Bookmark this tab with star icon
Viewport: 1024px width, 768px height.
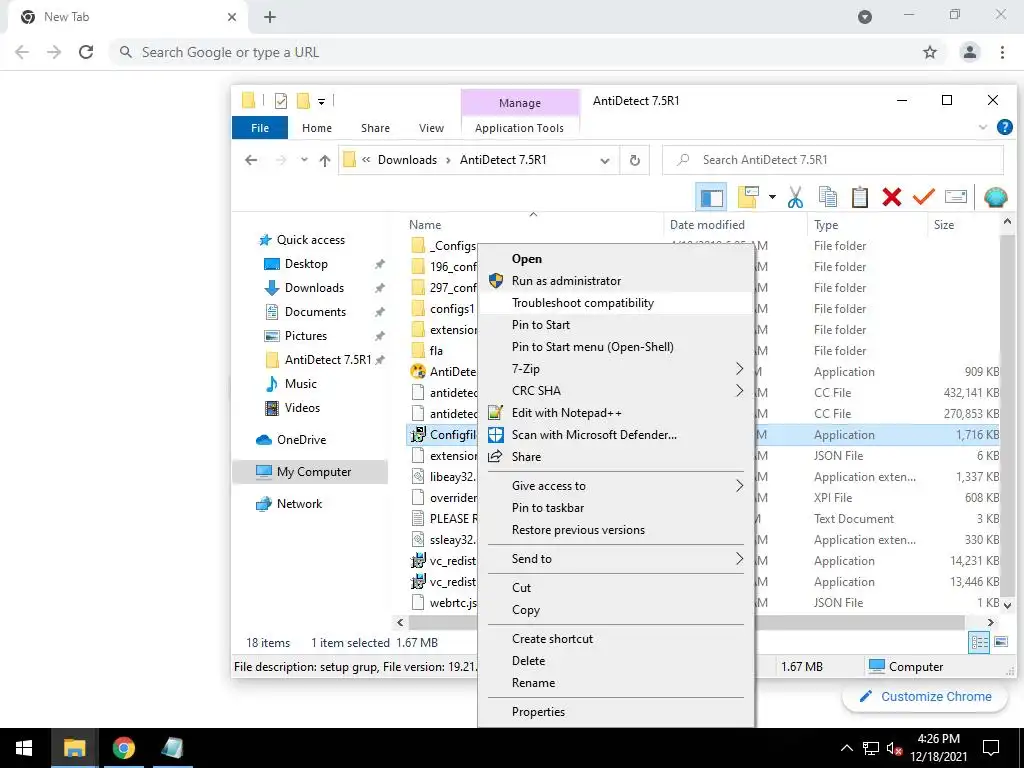point(930,52)
